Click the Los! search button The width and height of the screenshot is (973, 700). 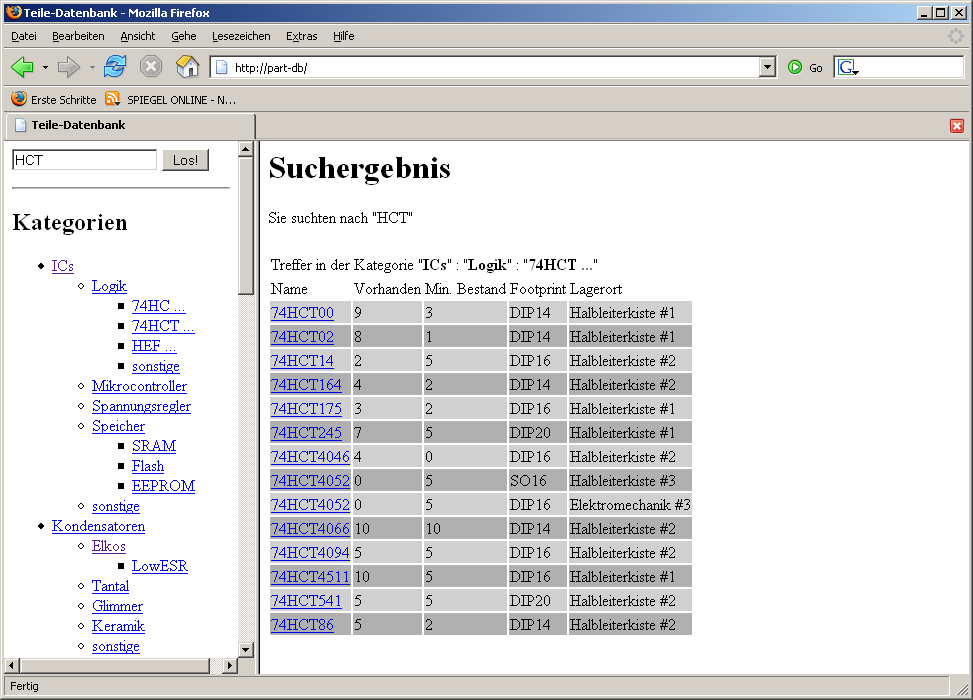tap(186, 160)
